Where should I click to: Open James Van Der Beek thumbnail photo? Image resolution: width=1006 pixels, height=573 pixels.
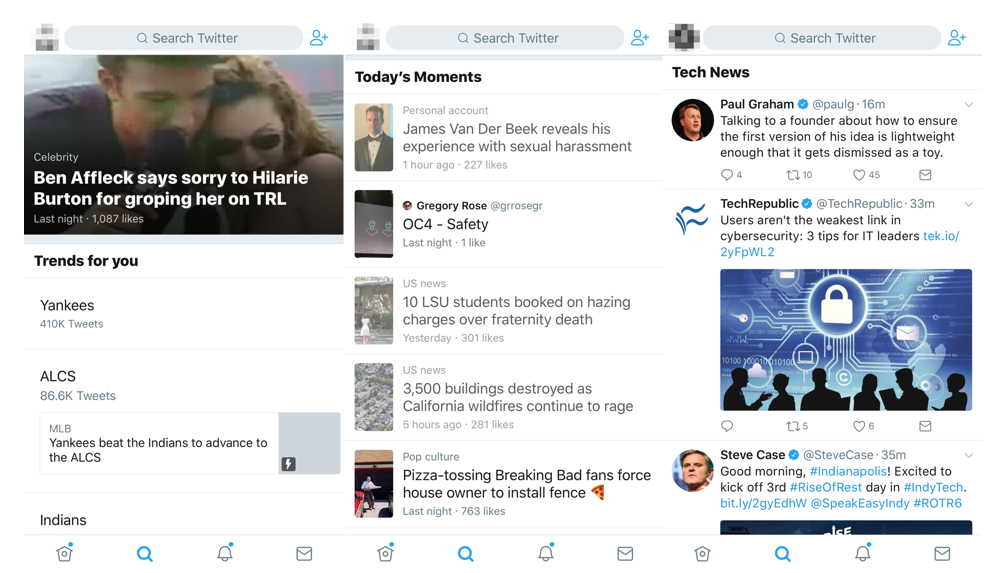[x=374, y=137]
